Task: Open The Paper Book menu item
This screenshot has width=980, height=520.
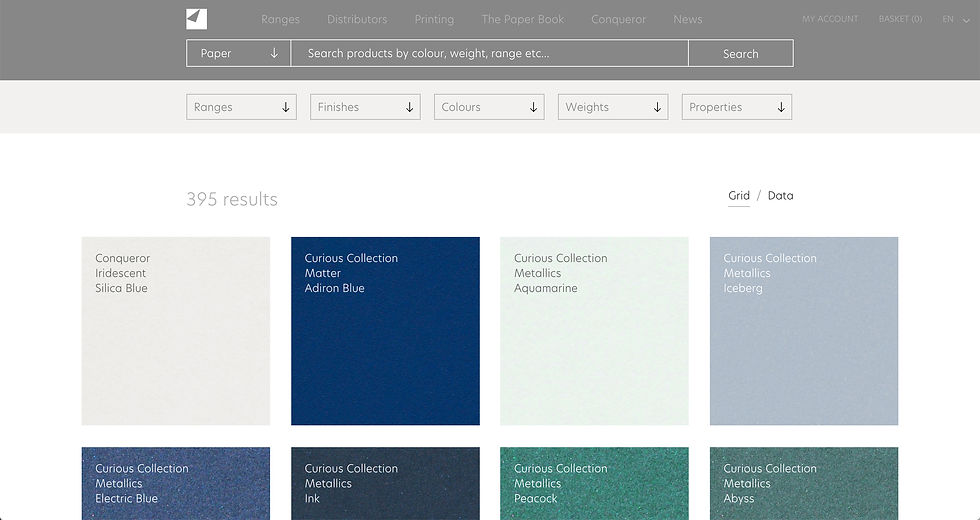Action: click(522, 19)
